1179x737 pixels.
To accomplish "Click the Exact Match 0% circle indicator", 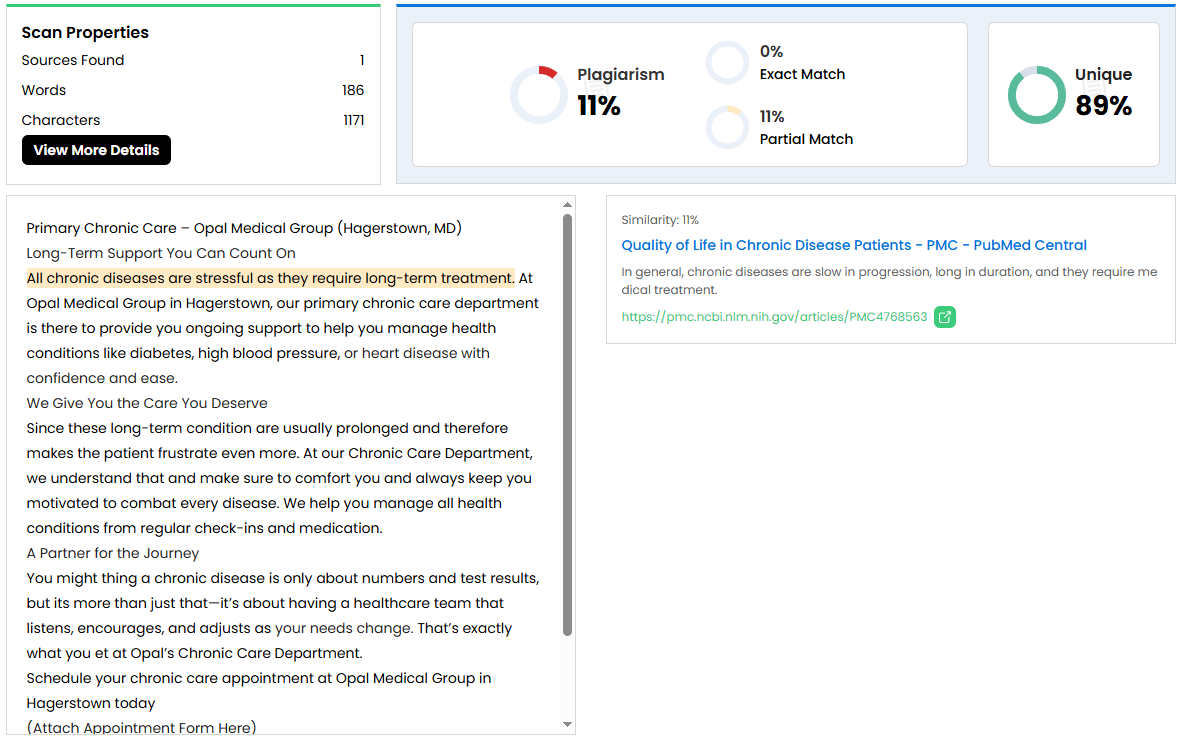I will pyautogui.click(x=727, y=62).
